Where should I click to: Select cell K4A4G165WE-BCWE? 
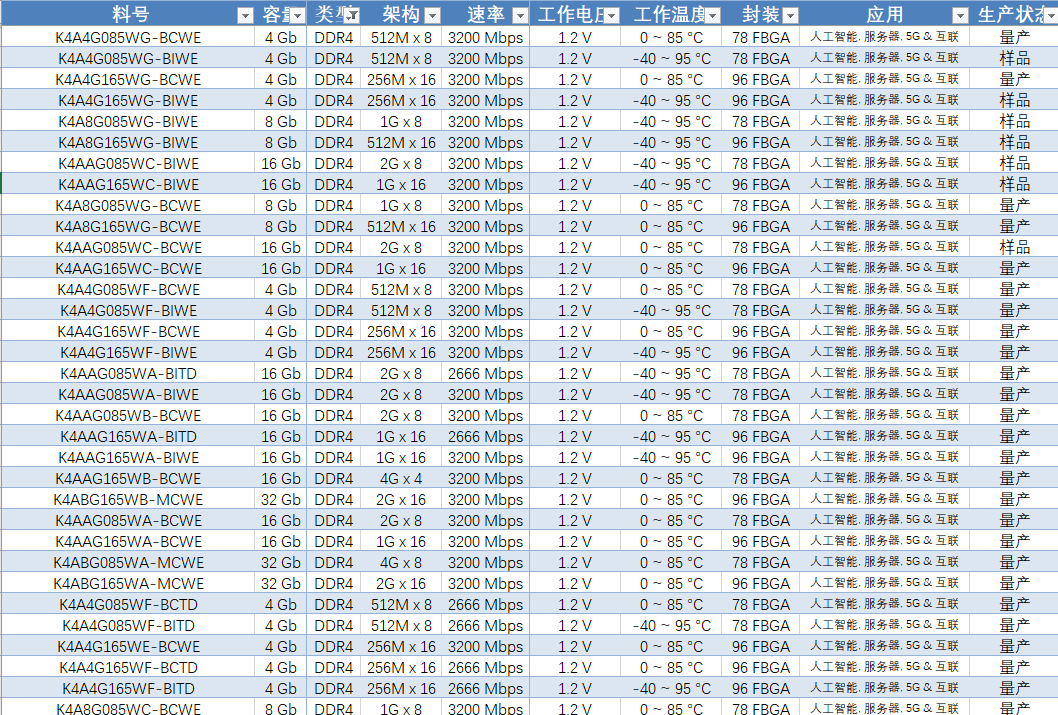coord(128,646)
